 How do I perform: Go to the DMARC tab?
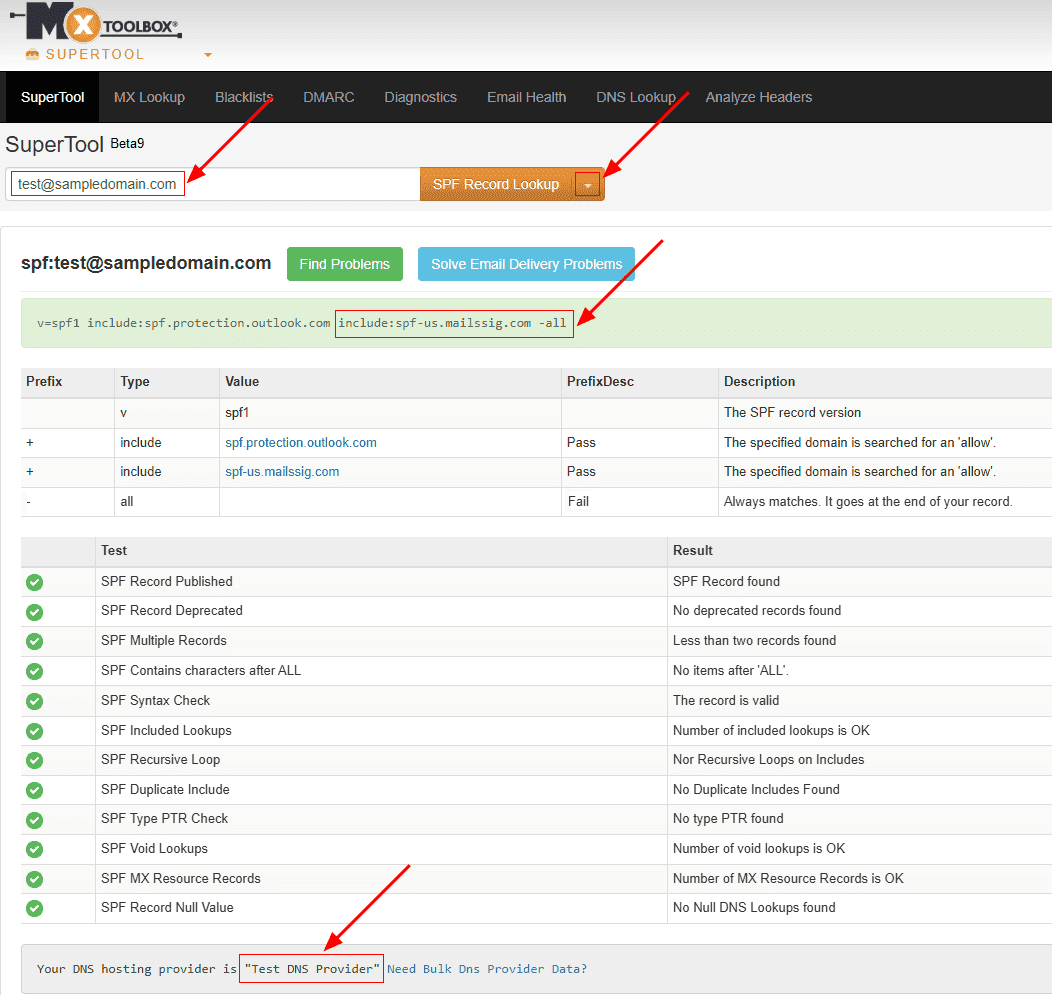tap(329, 97)
